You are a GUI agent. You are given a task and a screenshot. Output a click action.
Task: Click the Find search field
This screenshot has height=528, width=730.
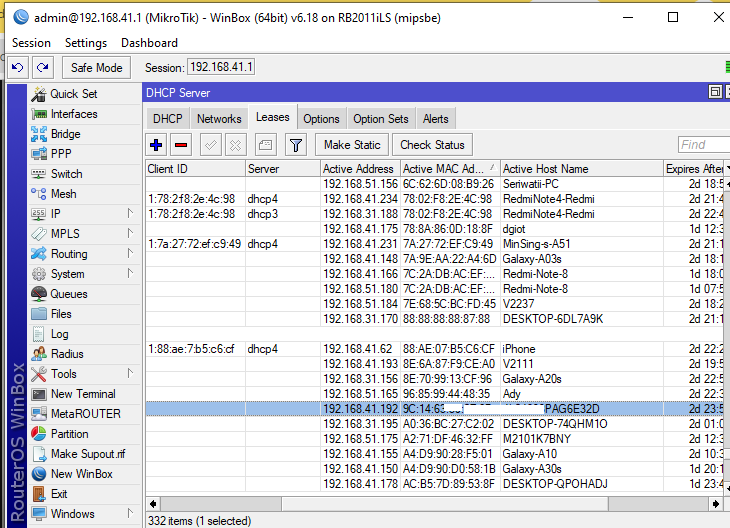coord(704,145)
